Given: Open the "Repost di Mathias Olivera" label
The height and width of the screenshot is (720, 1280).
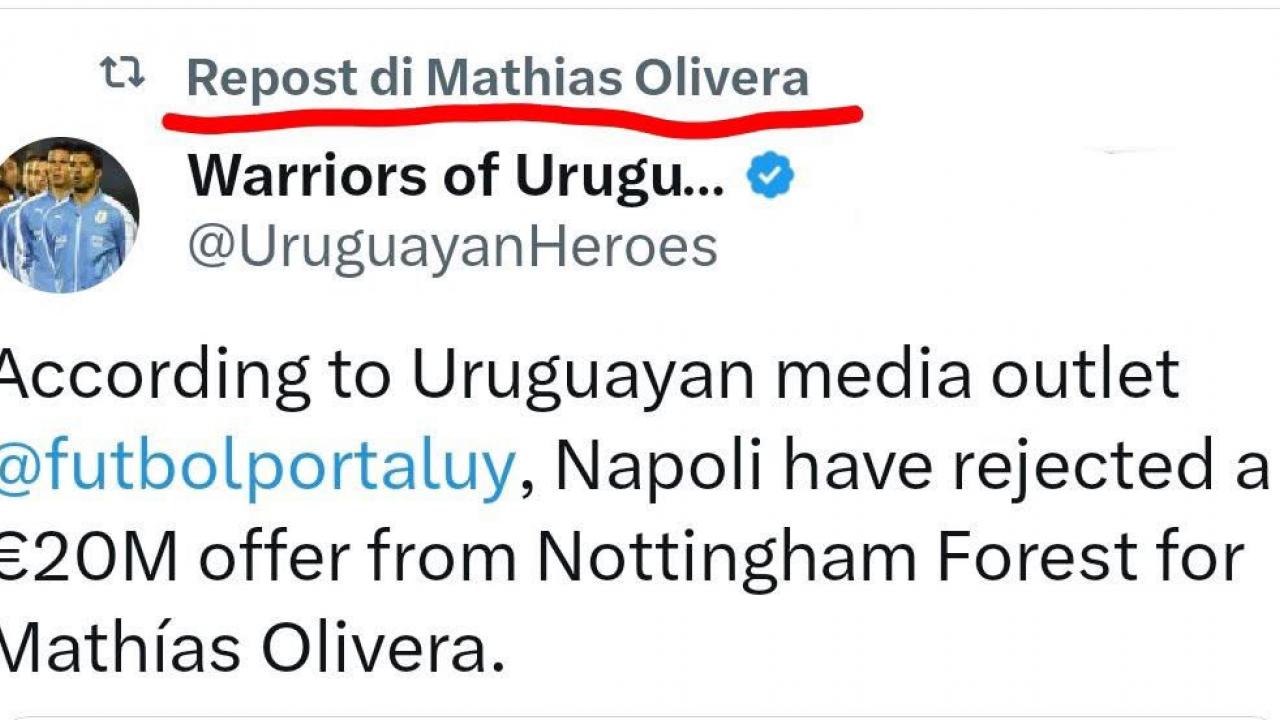Looking at the screenshot, I should (497, 78).
